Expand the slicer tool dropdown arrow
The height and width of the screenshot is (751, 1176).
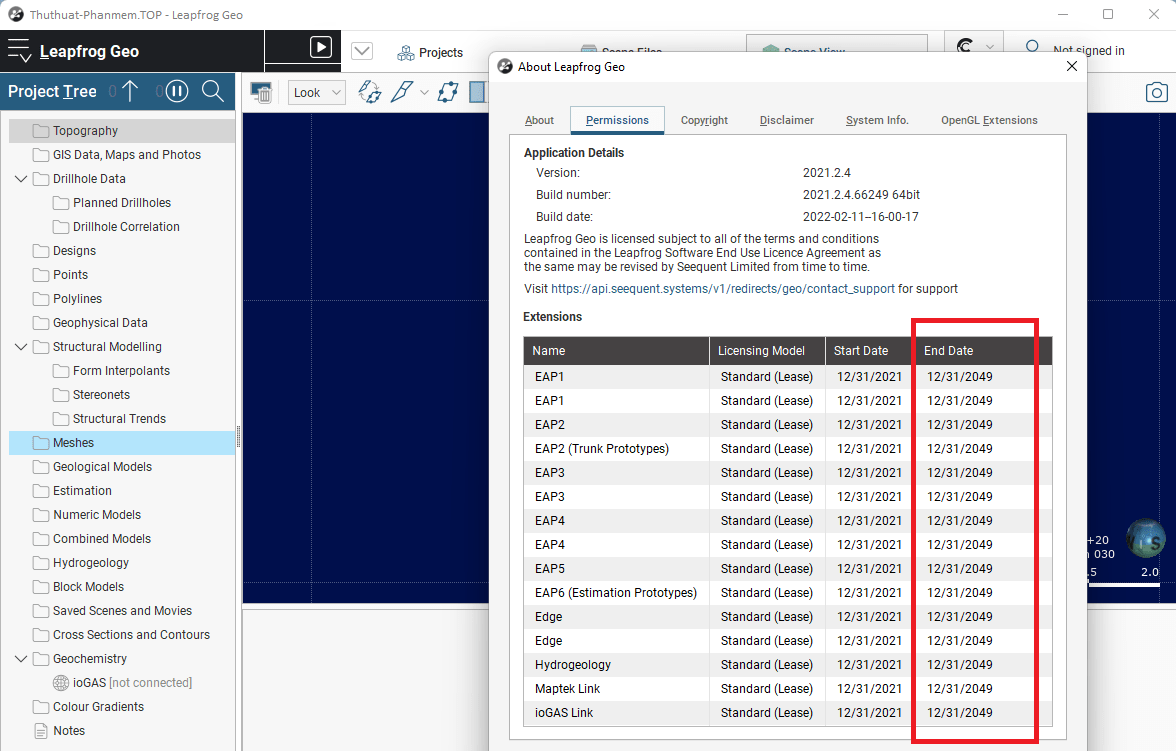click(424, 92)
